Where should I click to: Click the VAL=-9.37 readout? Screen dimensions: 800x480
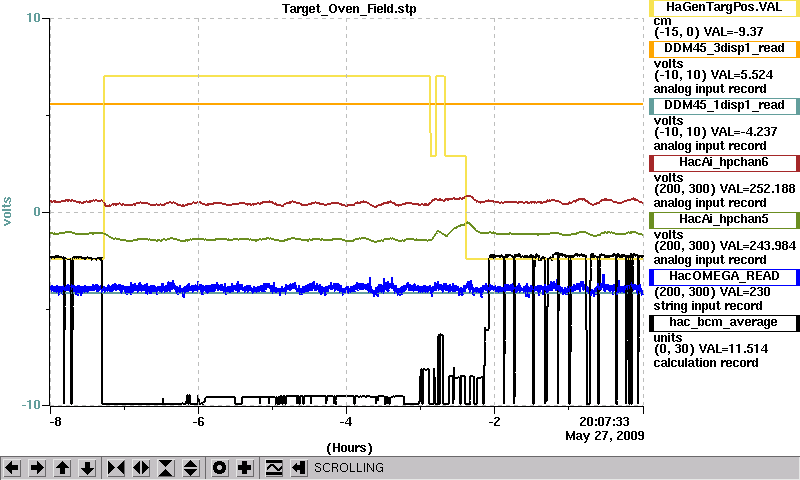[733, 32]
